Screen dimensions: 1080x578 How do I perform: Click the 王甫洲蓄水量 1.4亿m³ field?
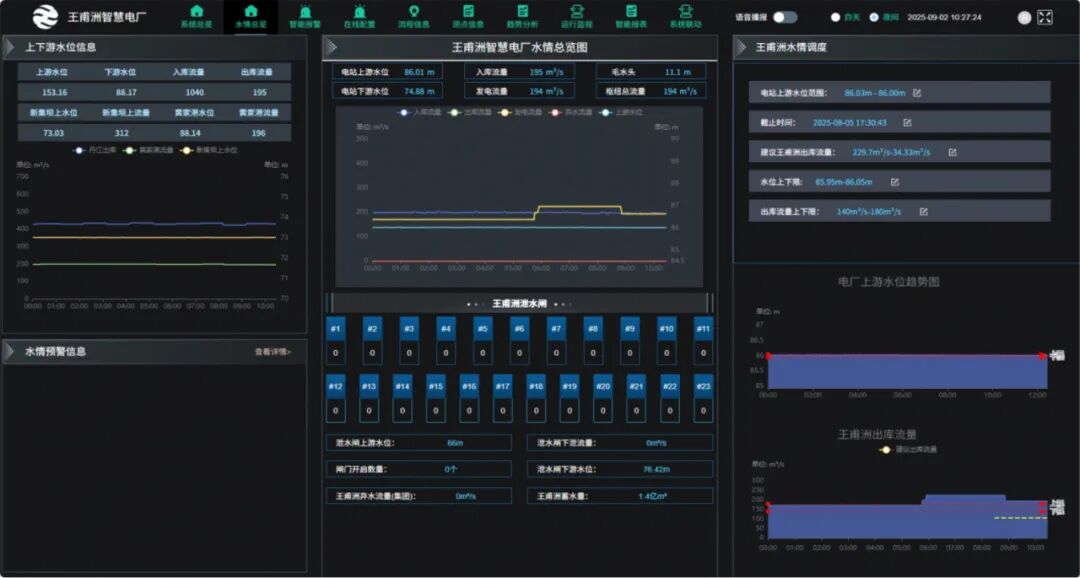[620, 496]
